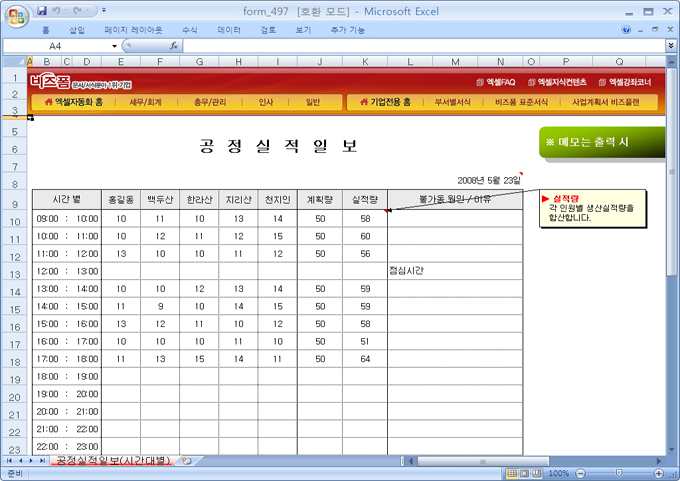Click the Office button logo
The width and height of the screenshot is (680, 481).
(15, 16)
